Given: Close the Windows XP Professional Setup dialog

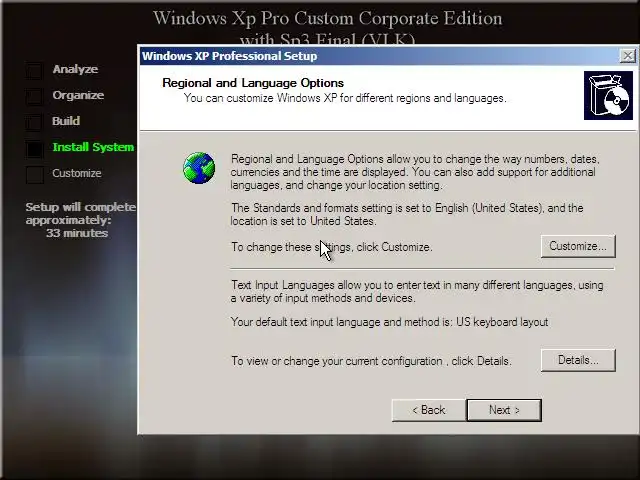Looking at the screenshot, I should pos(627,56).
